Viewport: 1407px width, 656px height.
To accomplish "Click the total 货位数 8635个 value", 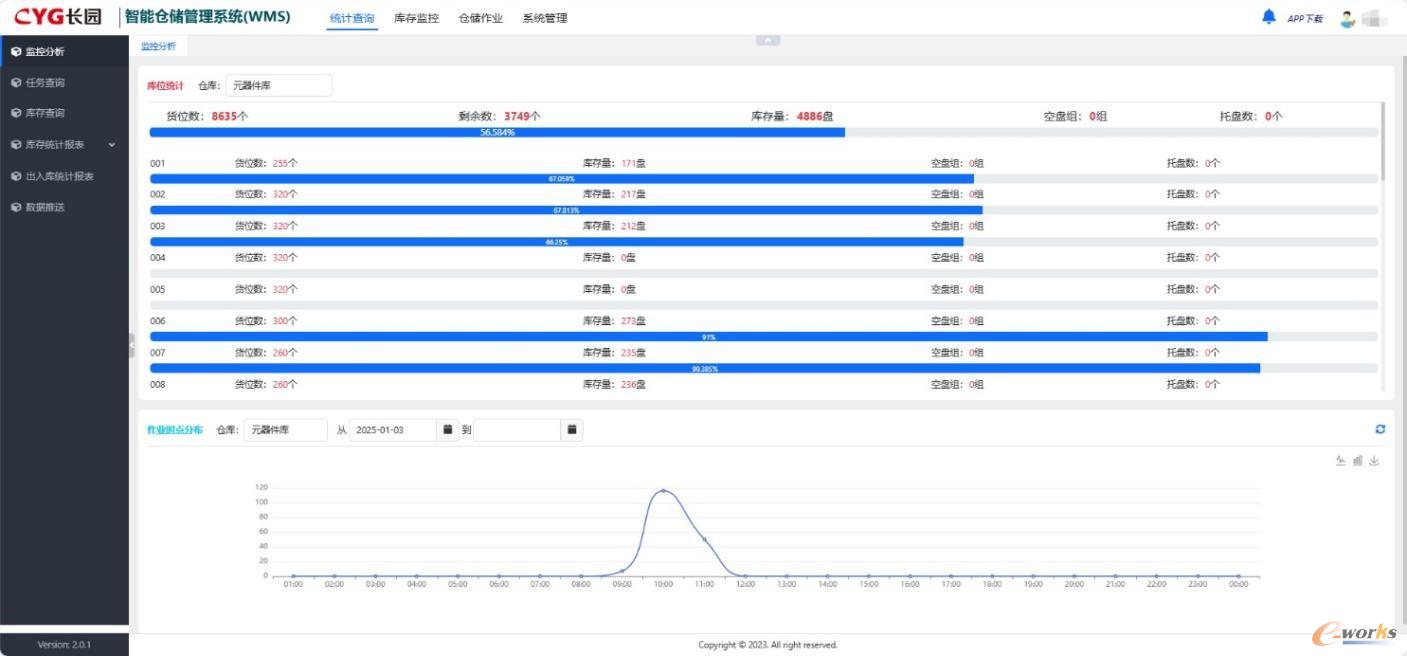I will 207,116.
